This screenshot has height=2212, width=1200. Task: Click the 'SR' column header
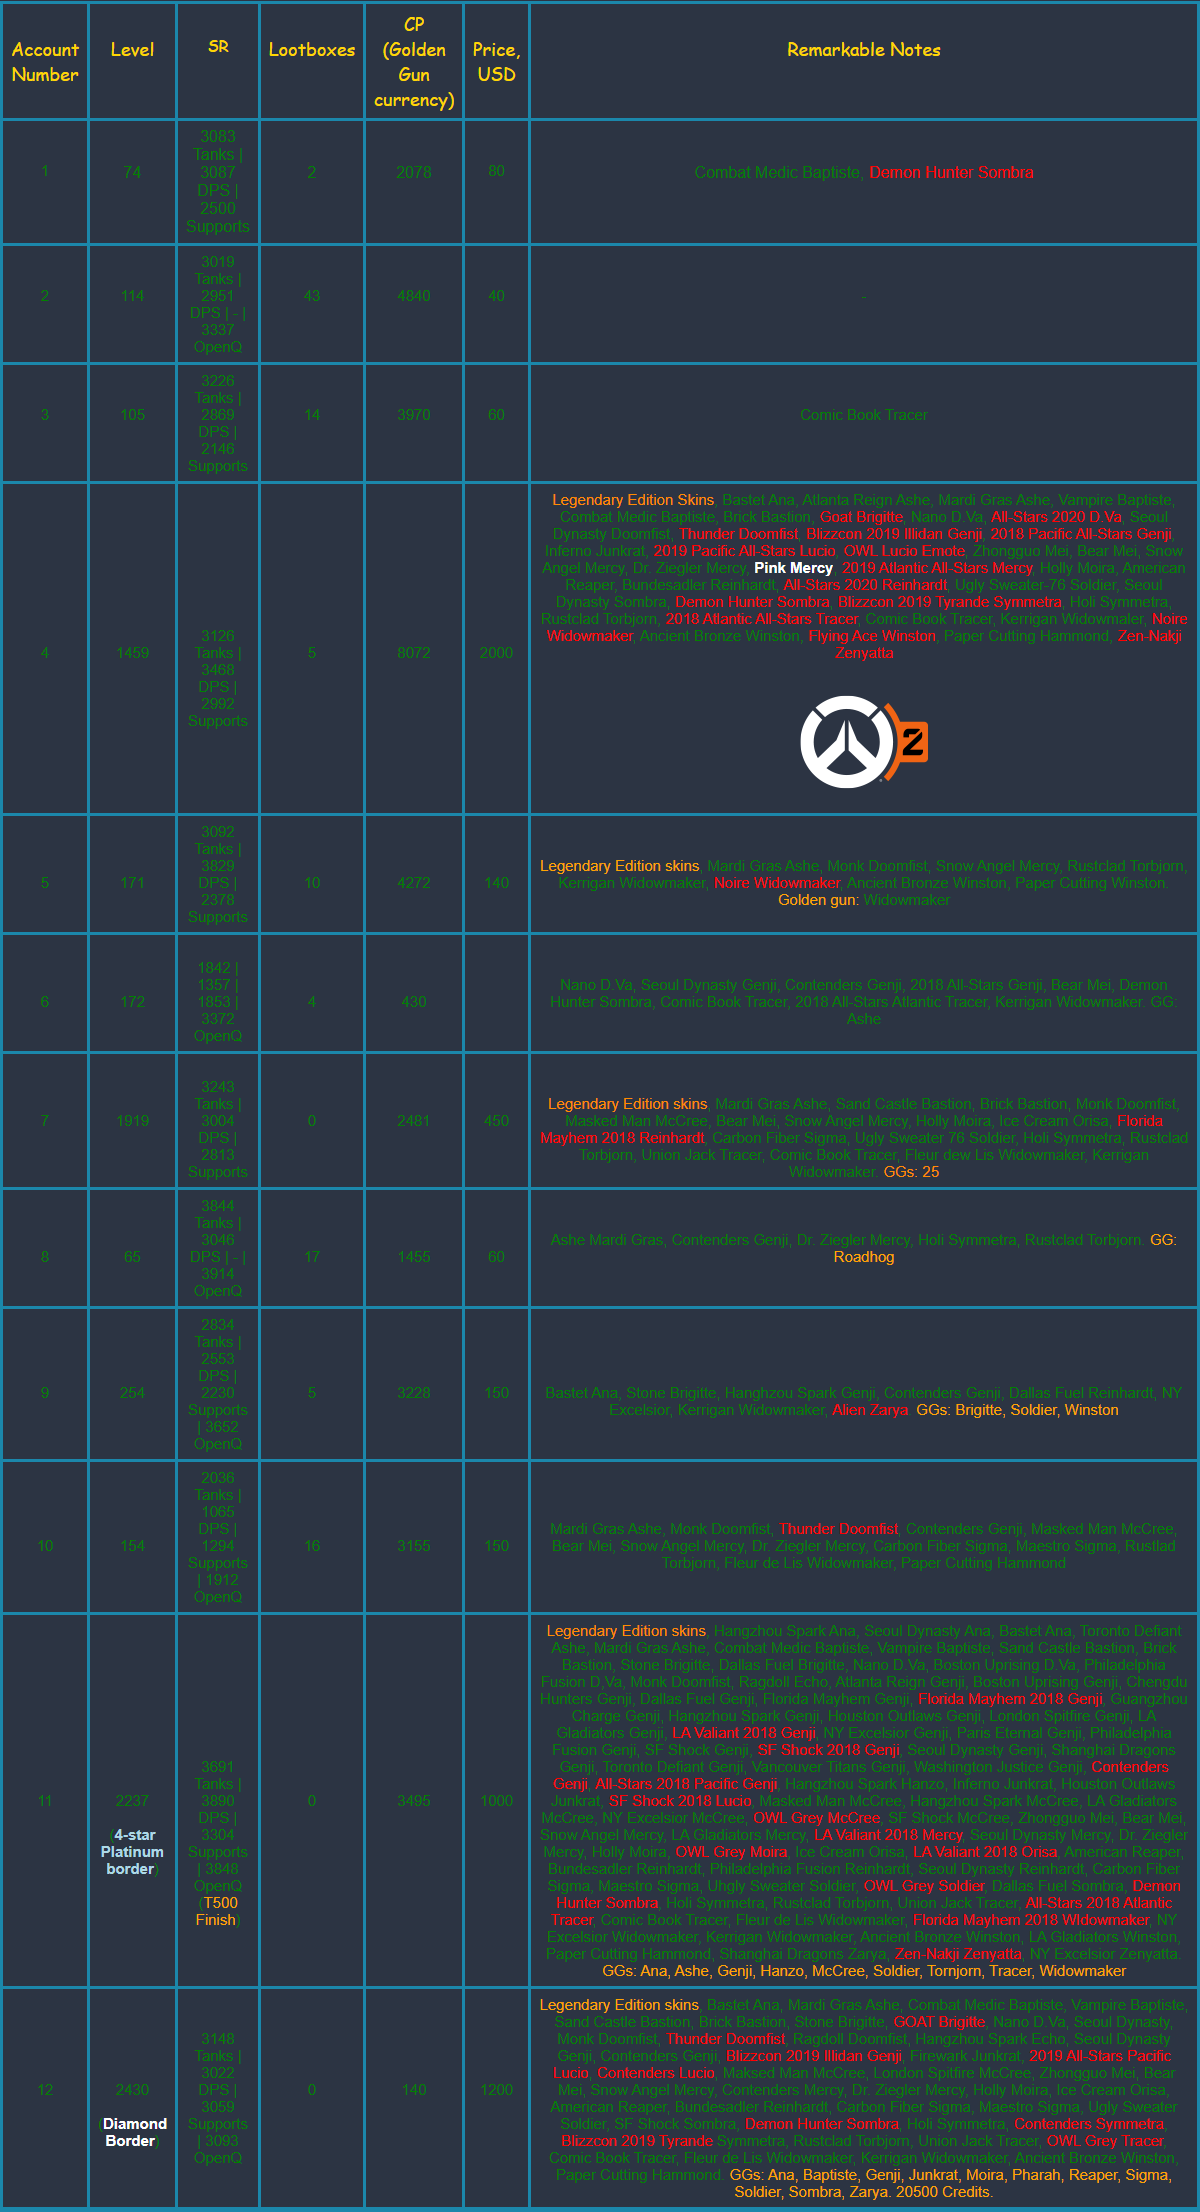(218, 47)
